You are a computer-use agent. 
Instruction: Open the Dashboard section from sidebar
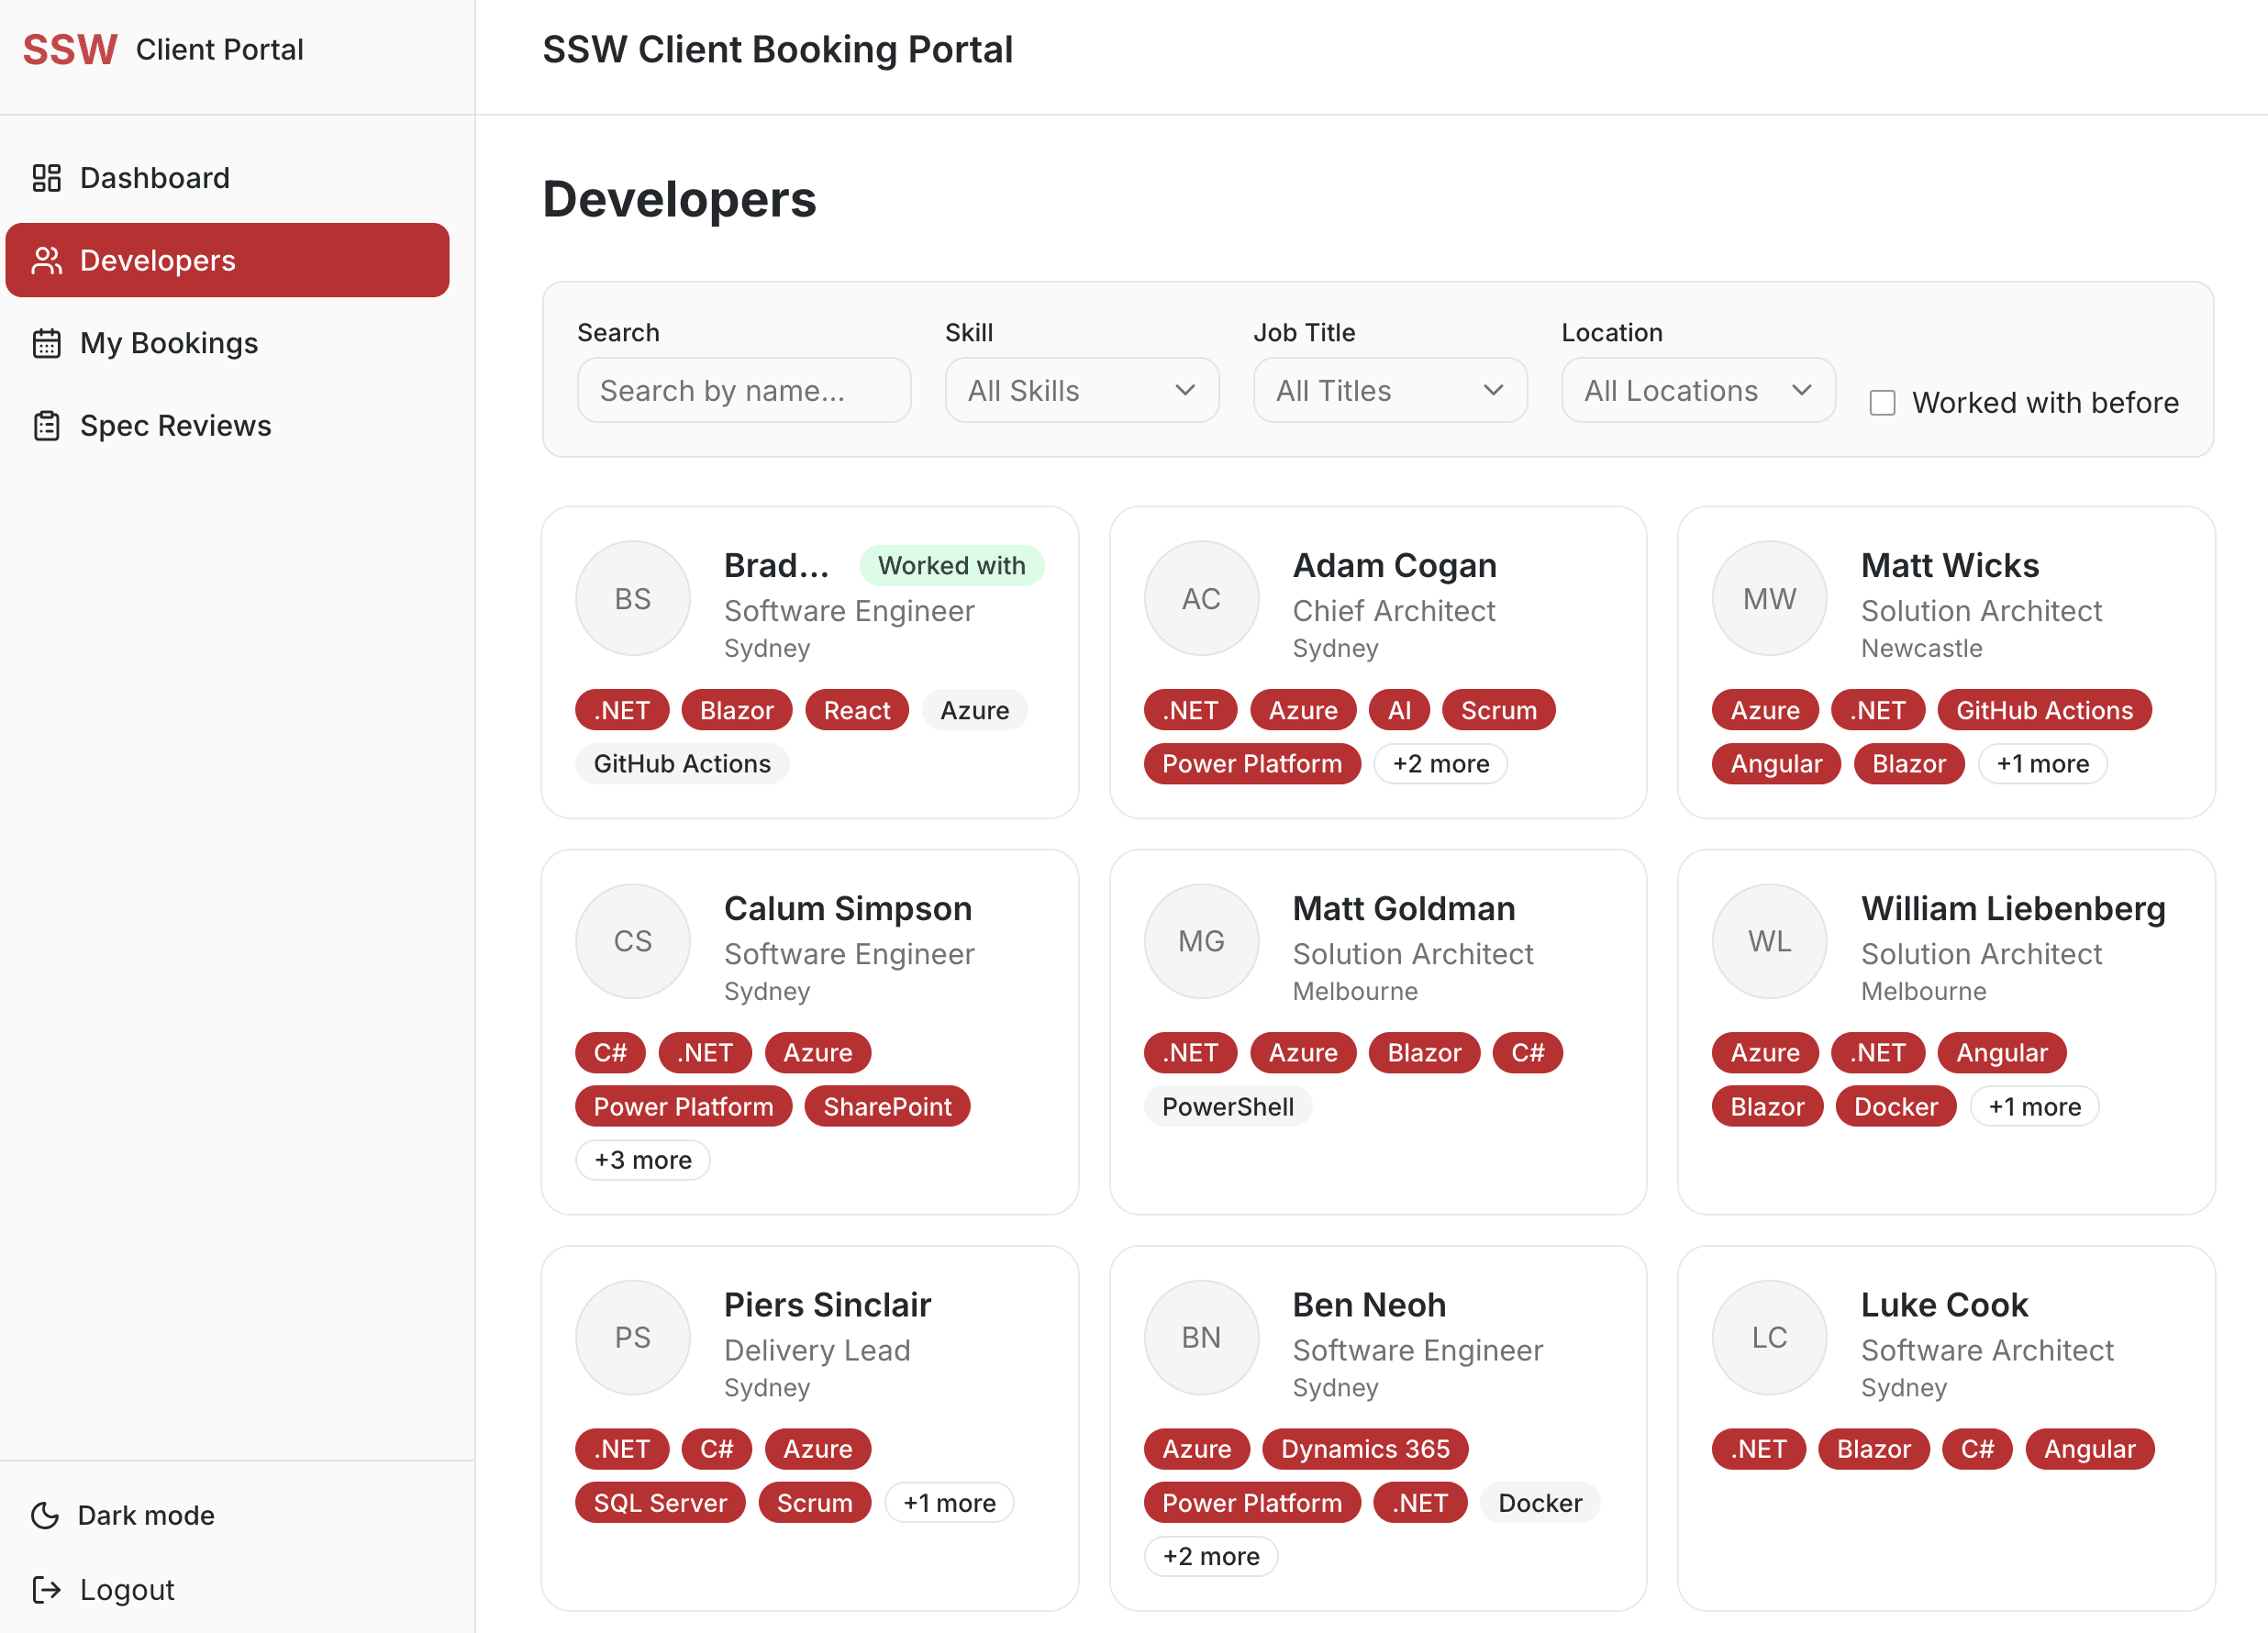coord(155,177)
